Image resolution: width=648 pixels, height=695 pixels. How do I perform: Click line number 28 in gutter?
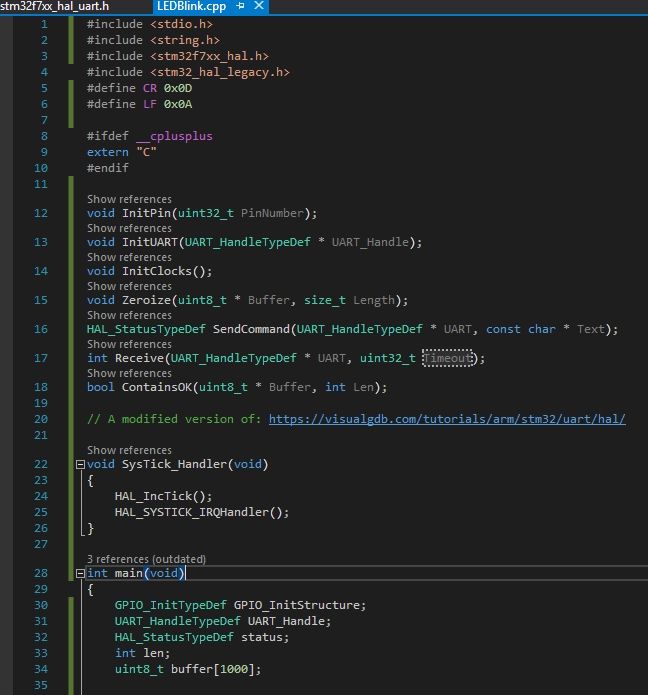tap(41, 574)
